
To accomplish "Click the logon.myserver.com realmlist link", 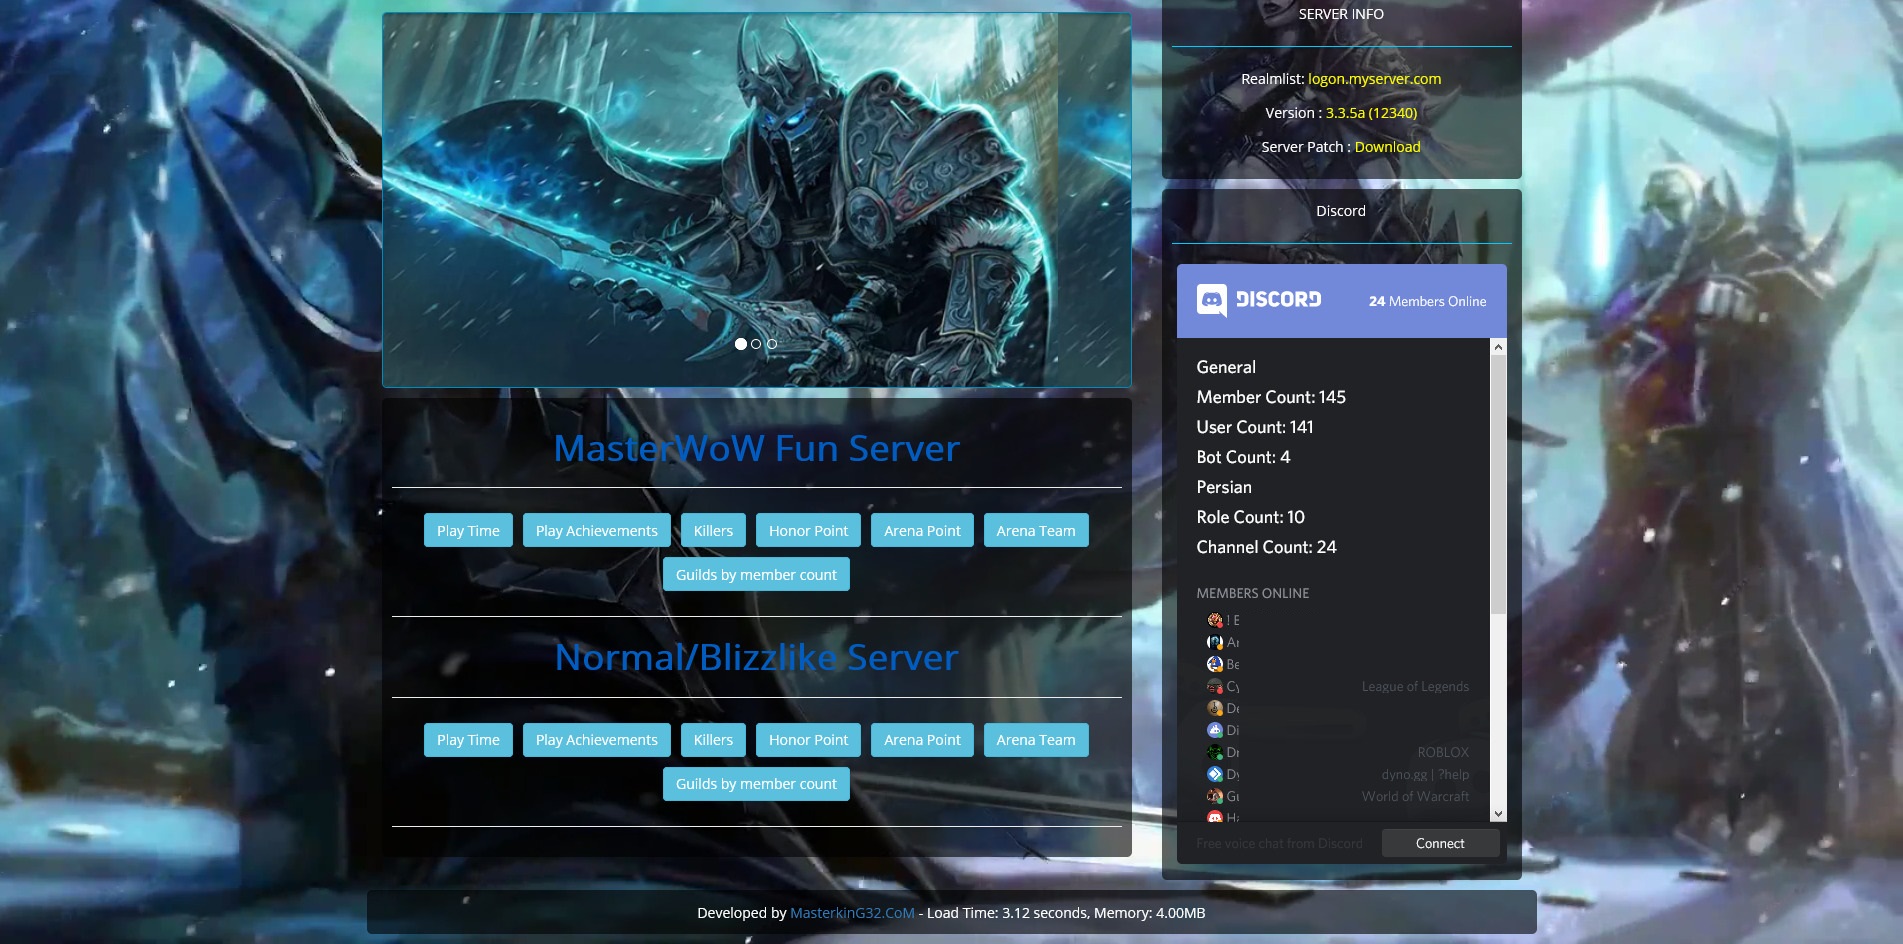I will 1375,79.
